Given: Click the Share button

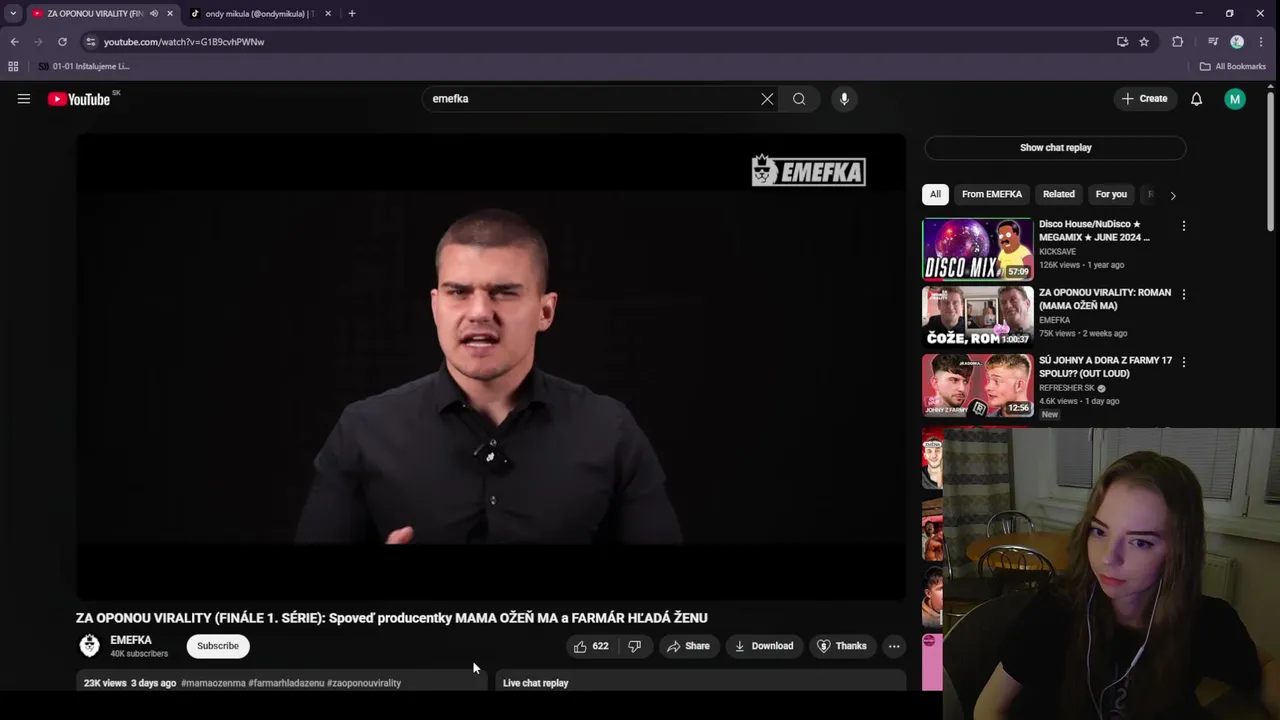Looking at the screenshot, I should click(688, 646).
